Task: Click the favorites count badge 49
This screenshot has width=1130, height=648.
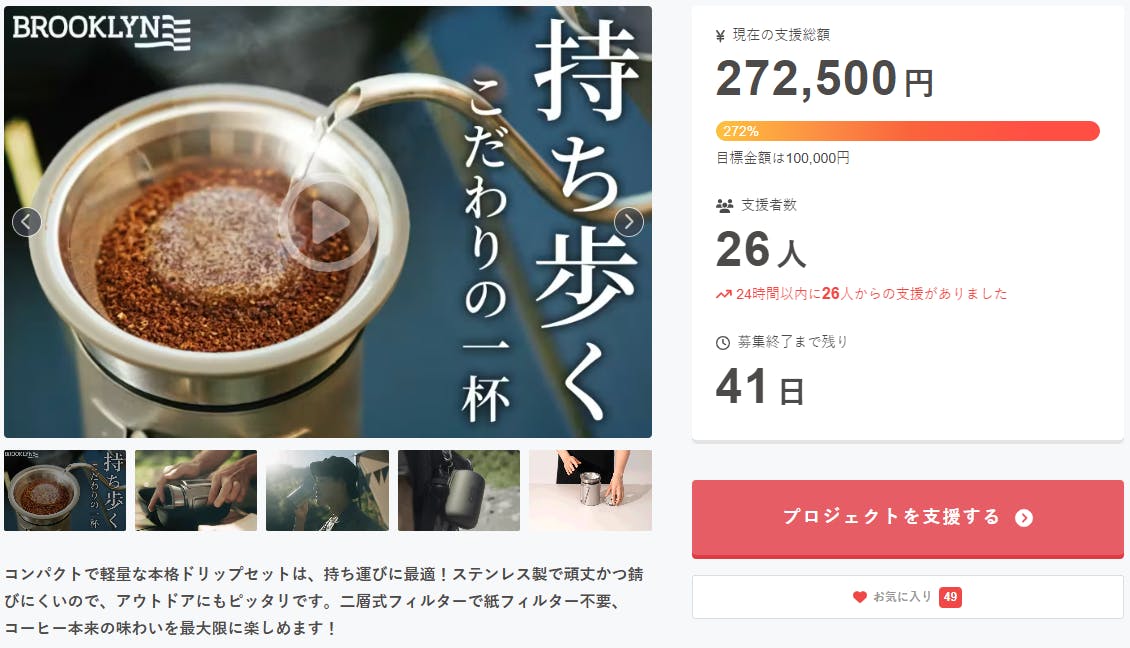Action: click(950, 597)
